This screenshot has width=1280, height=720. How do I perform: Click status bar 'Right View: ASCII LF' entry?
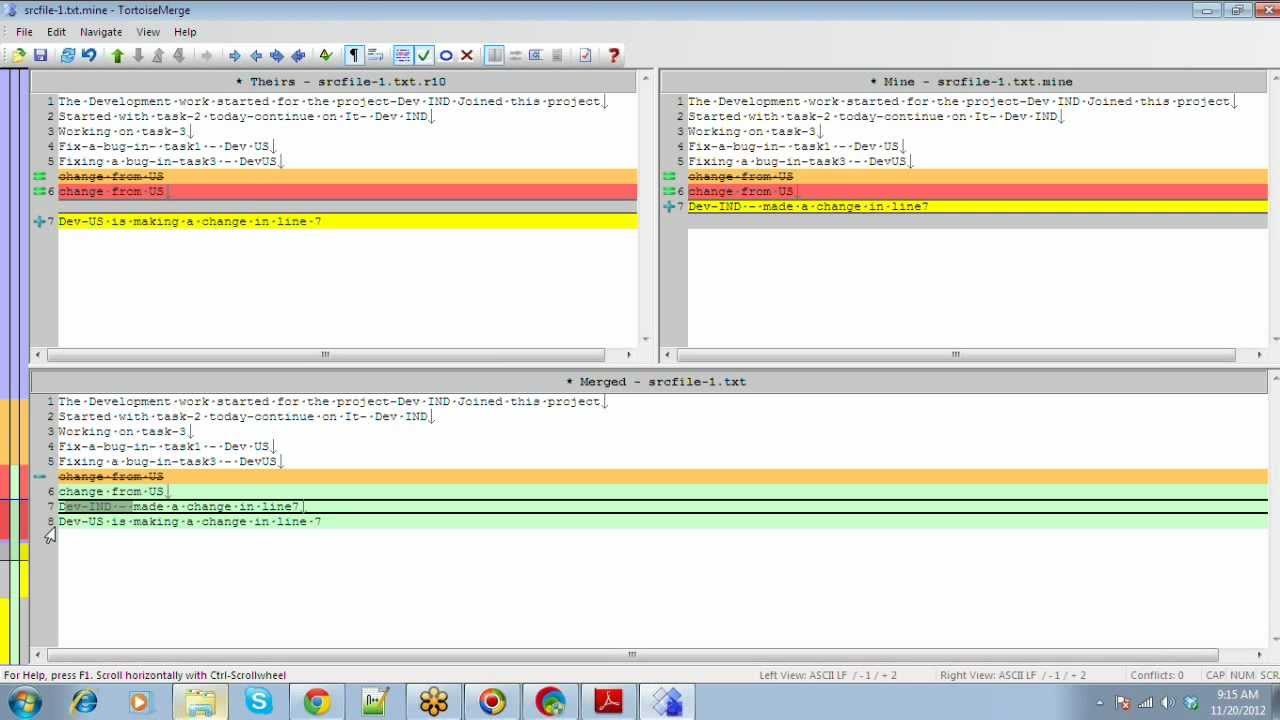click(1012, 675)
